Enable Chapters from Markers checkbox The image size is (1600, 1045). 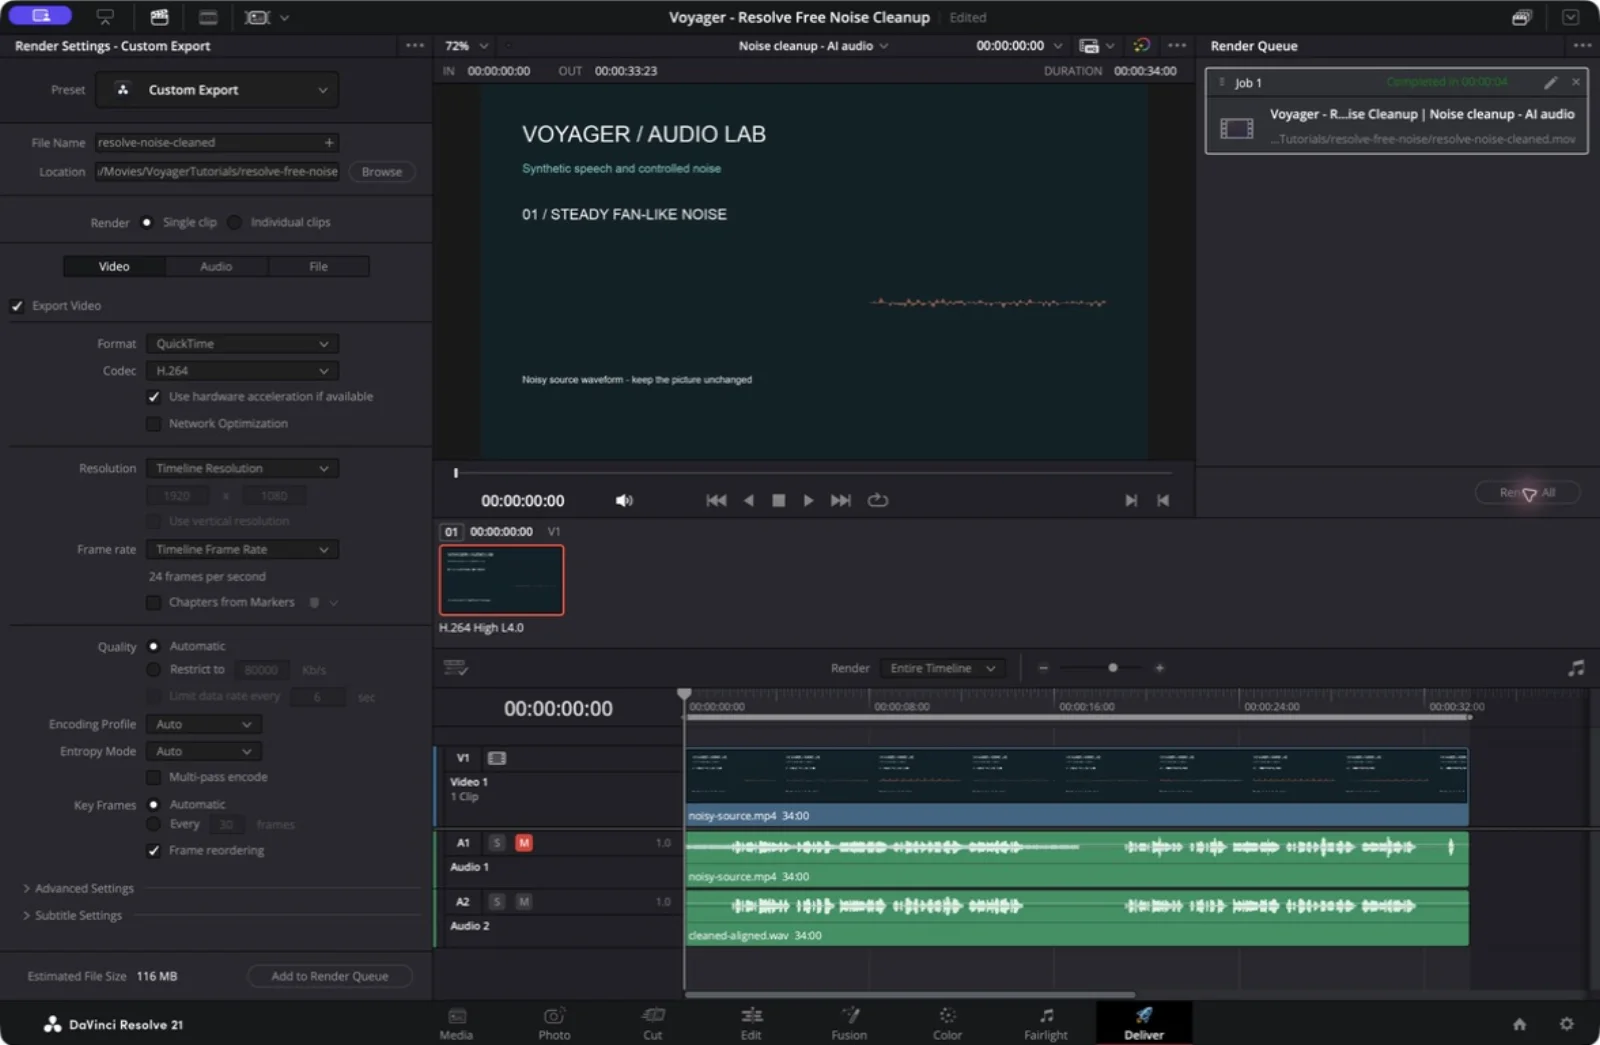(x=154, y=602)
